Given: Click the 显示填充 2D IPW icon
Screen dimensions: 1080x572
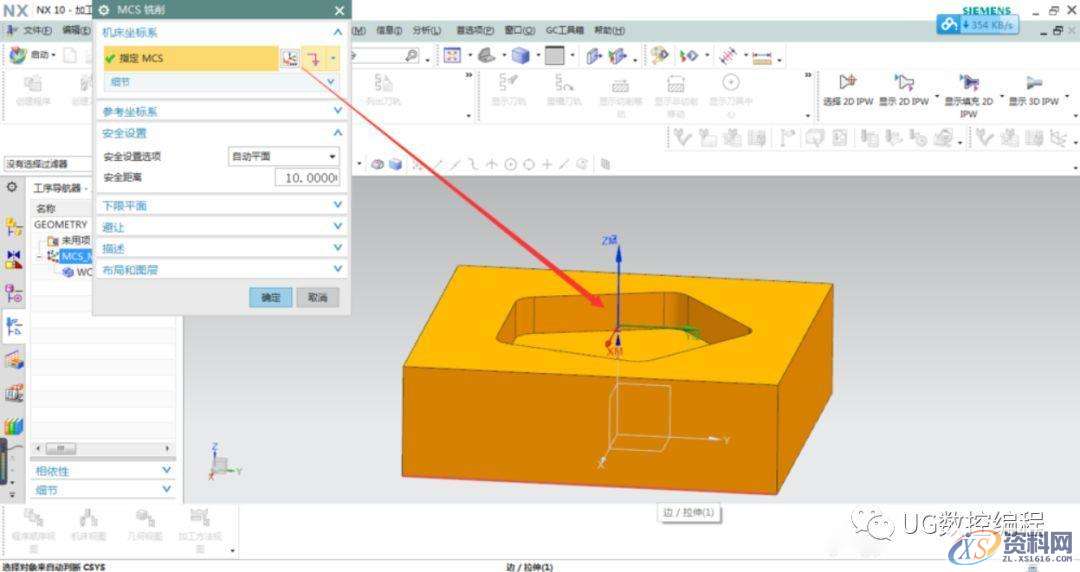Looking at the screenshot, I should [968, 83].
